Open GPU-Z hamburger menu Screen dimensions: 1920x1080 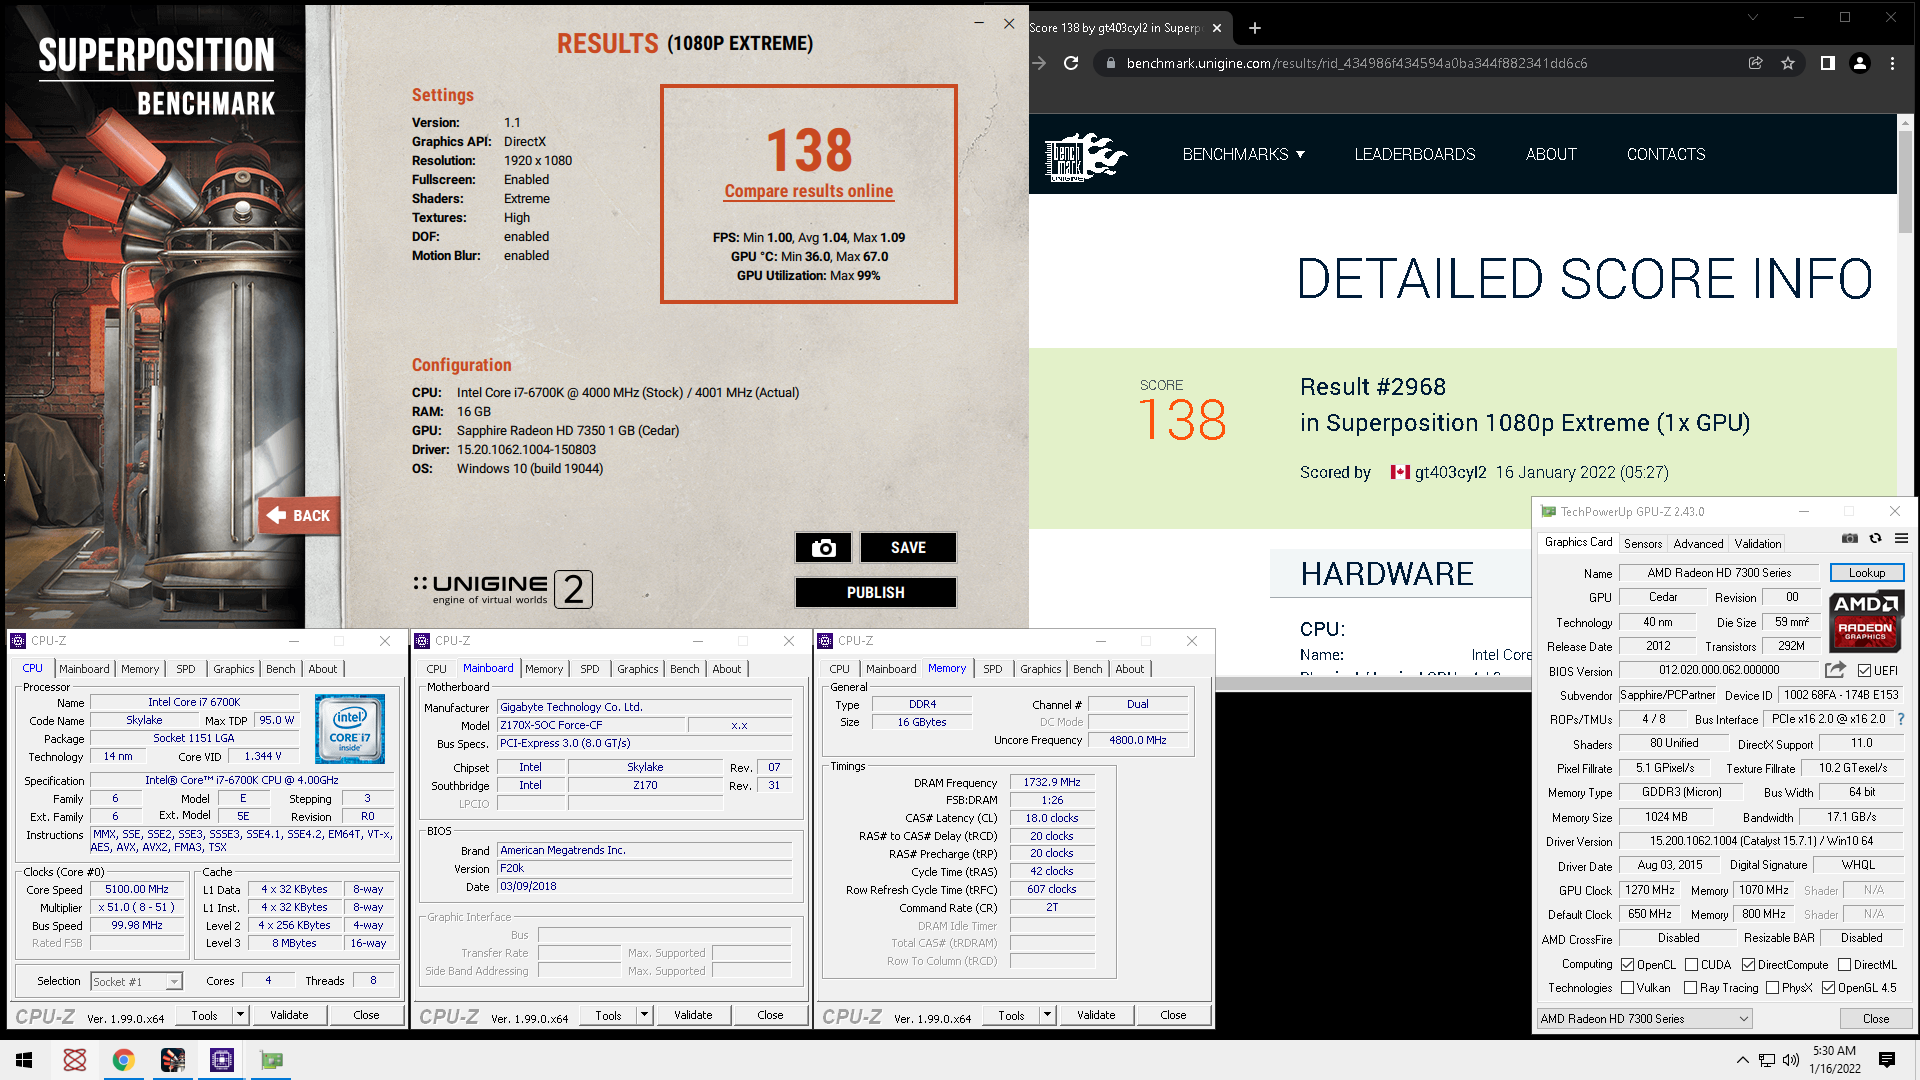pyautogui.click(x=1901, y=538)
